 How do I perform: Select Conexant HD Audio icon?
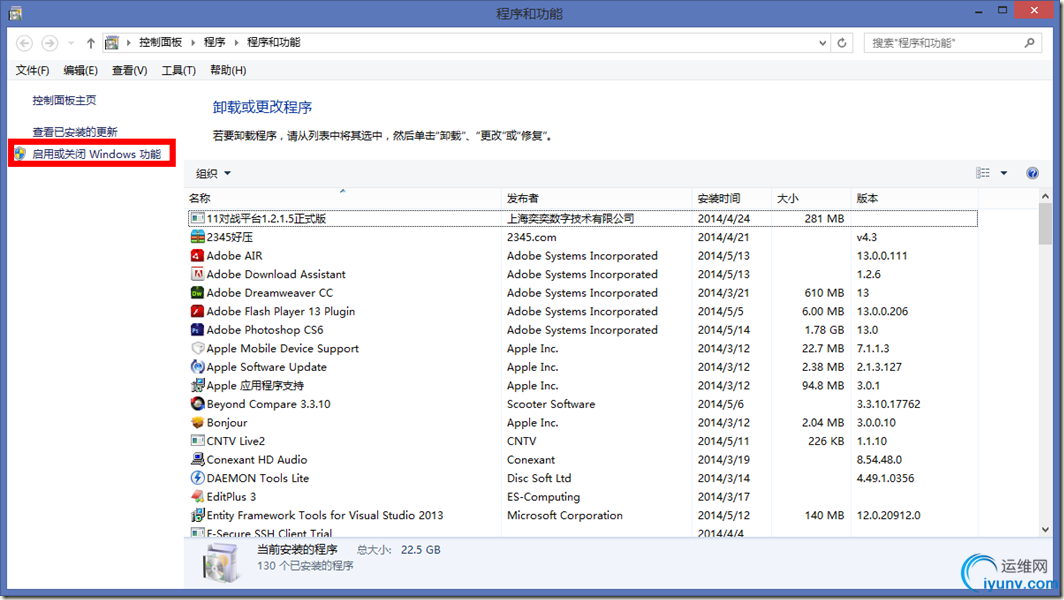point(197,460)
